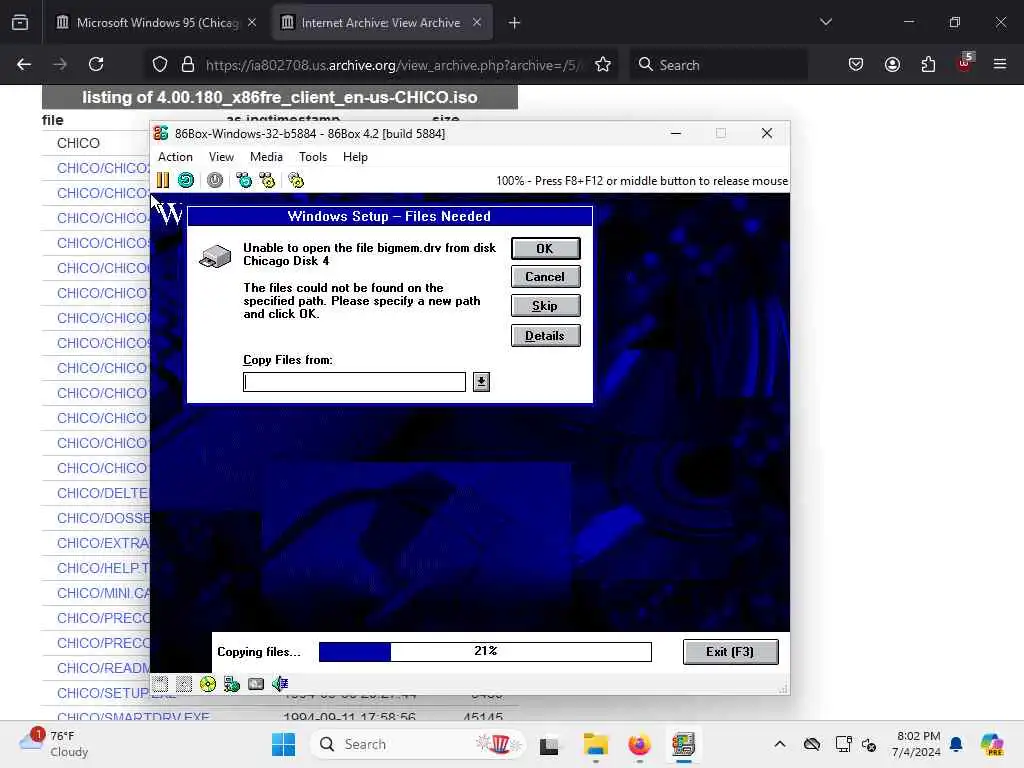This screenshot has height=768, width=1024.
Task: Open the CHICO/READM link
Action: tap(103, 668)
